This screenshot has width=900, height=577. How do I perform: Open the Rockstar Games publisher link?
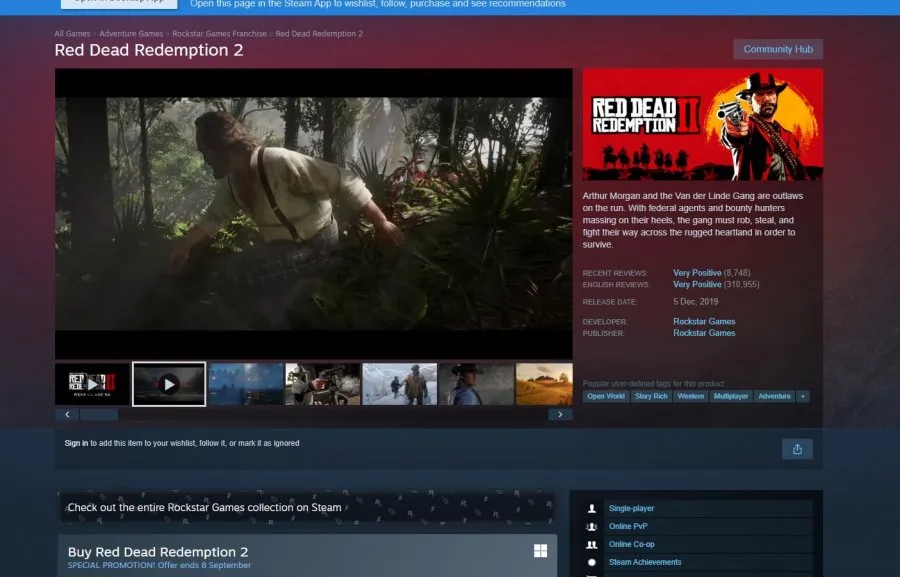coord(704,333)
